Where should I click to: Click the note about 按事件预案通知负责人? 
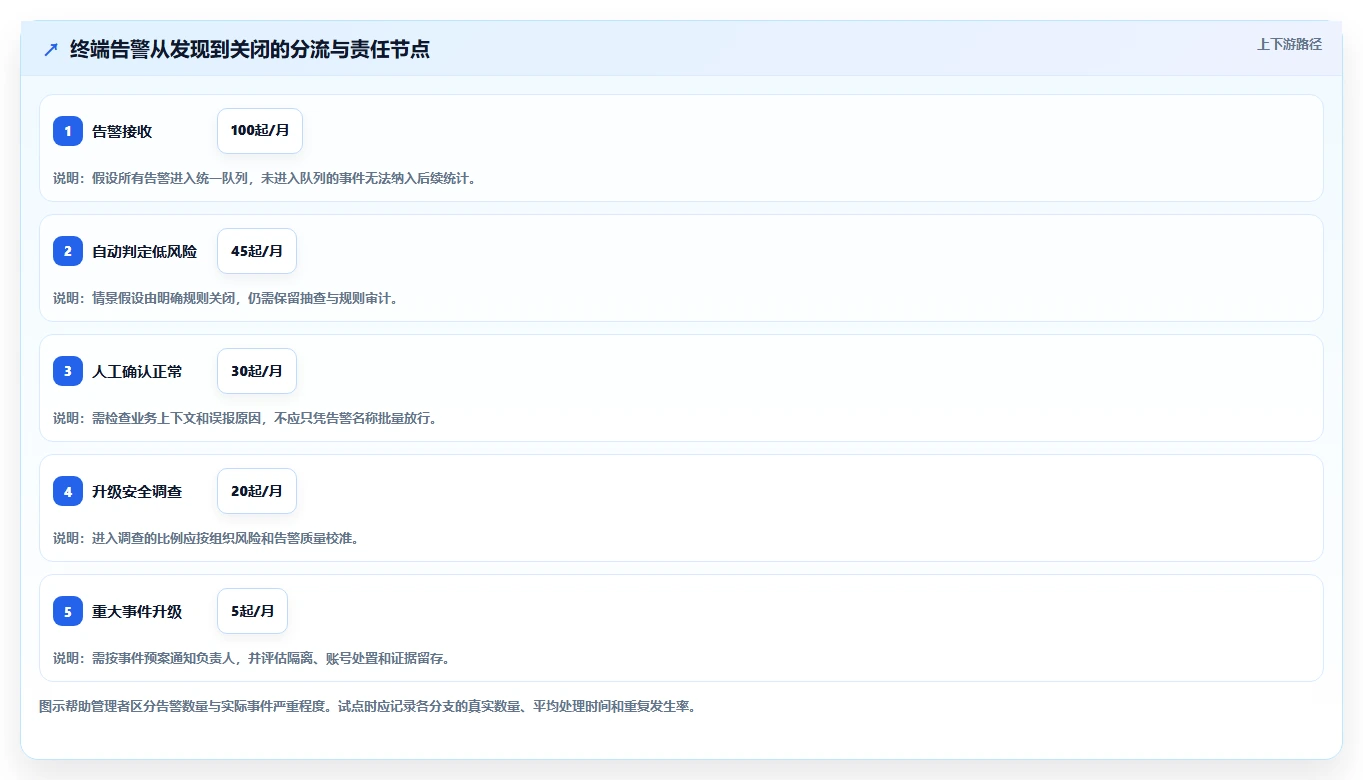[x=252, y=658]
